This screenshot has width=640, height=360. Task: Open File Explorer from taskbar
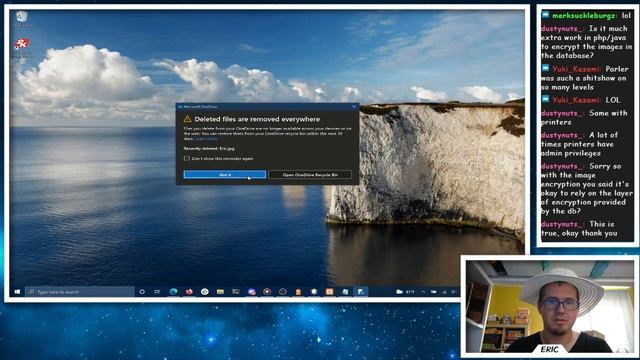[220, 292]
